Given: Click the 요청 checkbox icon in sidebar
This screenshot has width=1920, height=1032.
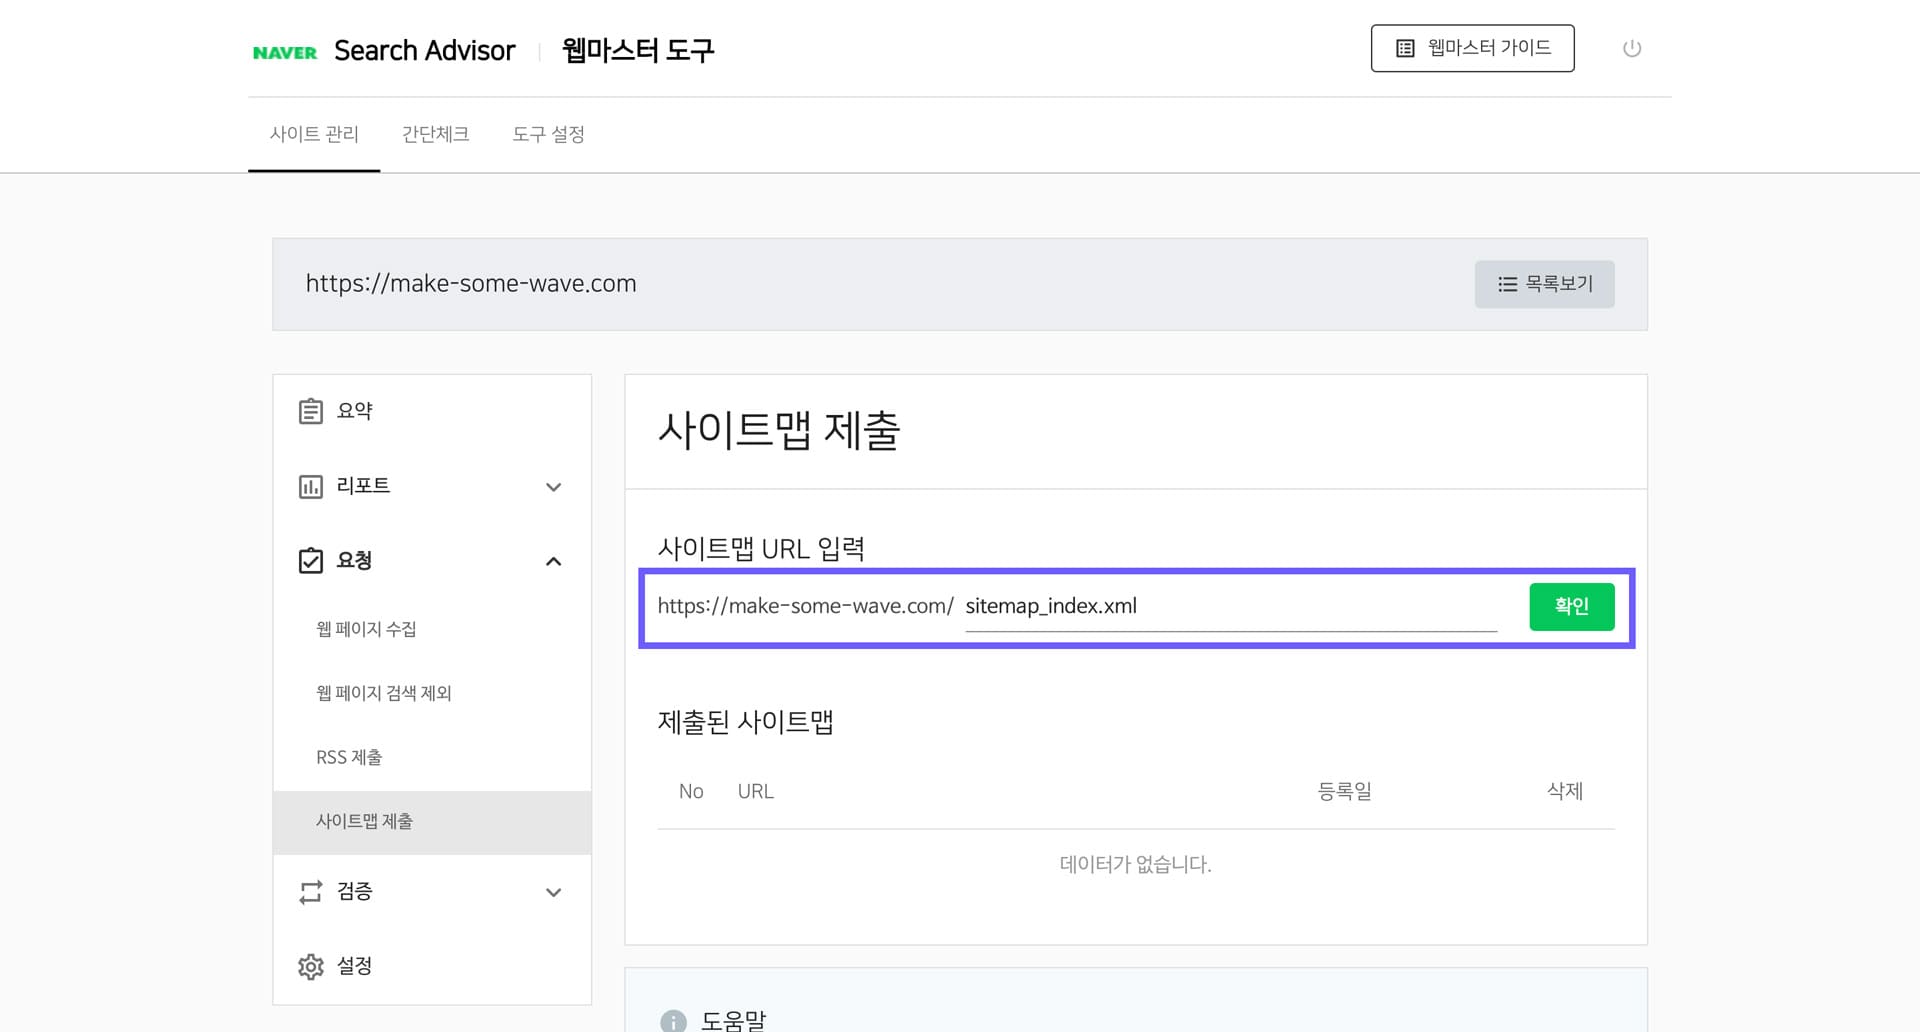Looking at the screenshot, I should (310, 560).
